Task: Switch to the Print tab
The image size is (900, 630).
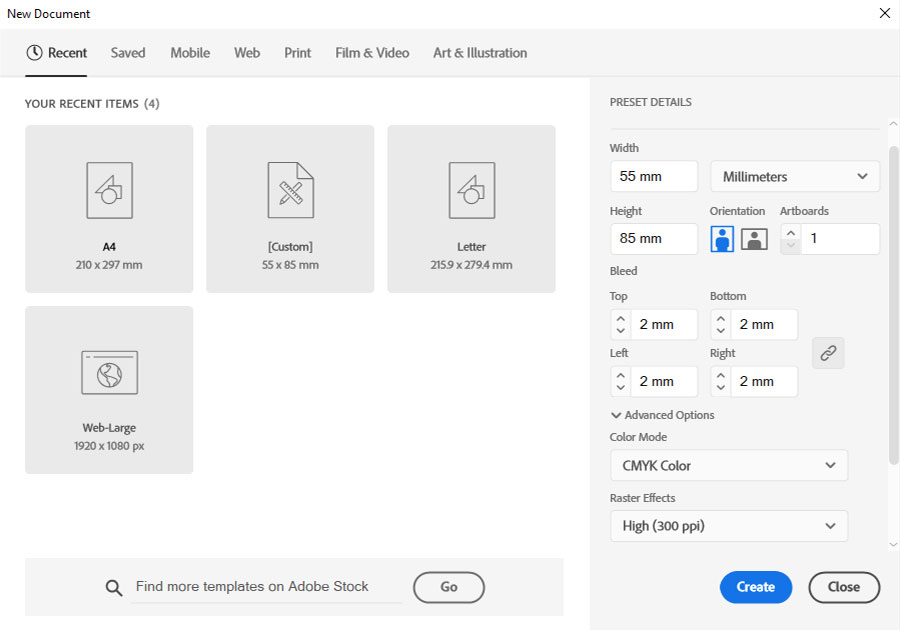Action: pos(297,53)
